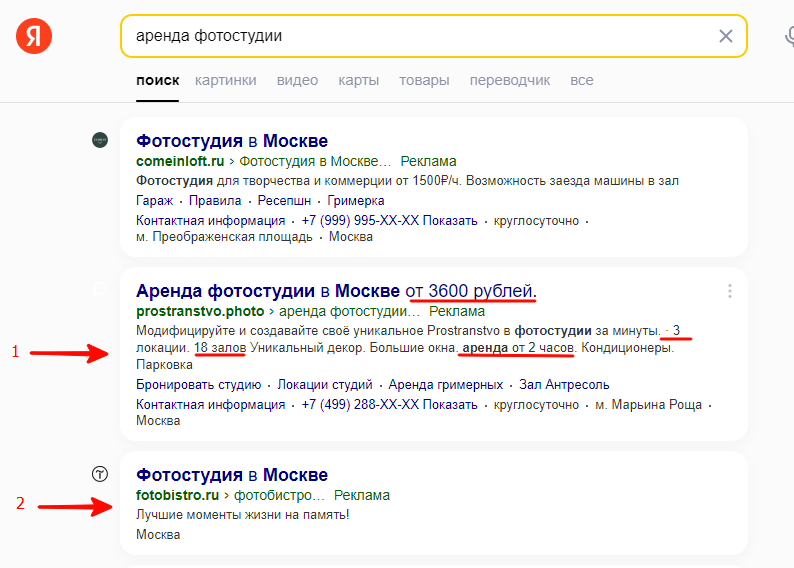Open the карты tab
Image resolution: width=794 pixels, height=568 pixels.
359,80
